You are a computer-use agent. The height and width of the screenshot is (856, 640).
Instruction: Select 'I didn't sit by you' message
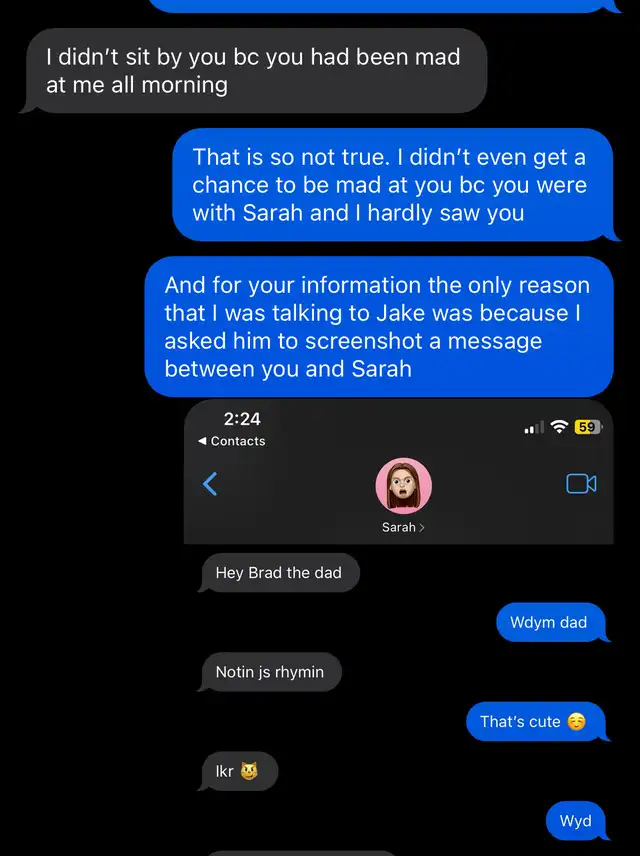coord(253,71)
